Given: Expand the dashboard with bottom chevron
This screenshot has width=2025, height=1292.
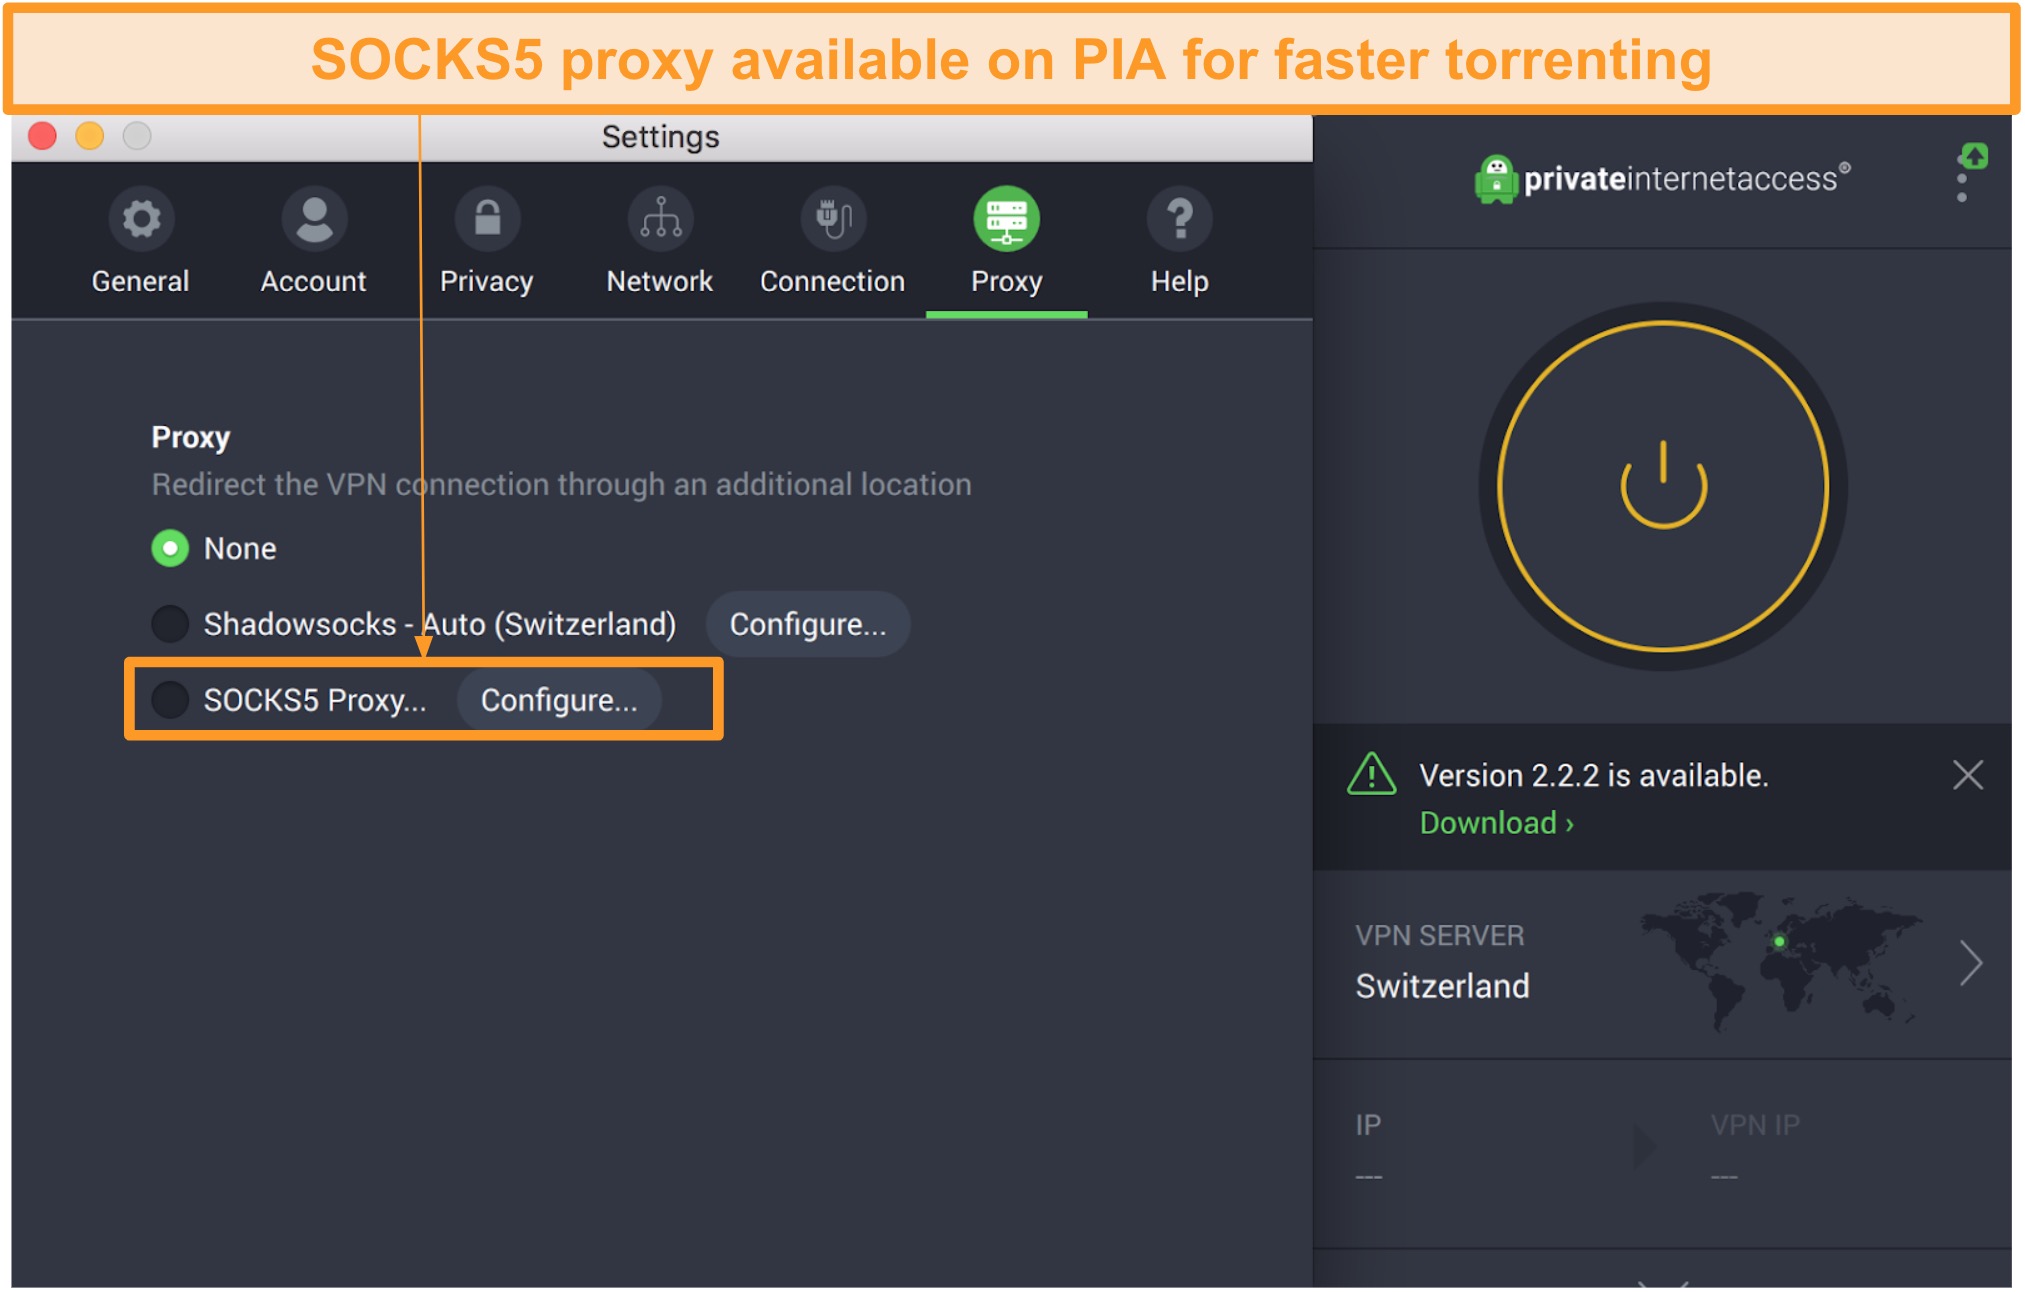Looking at the screenshot, I should [1662, 1283].
